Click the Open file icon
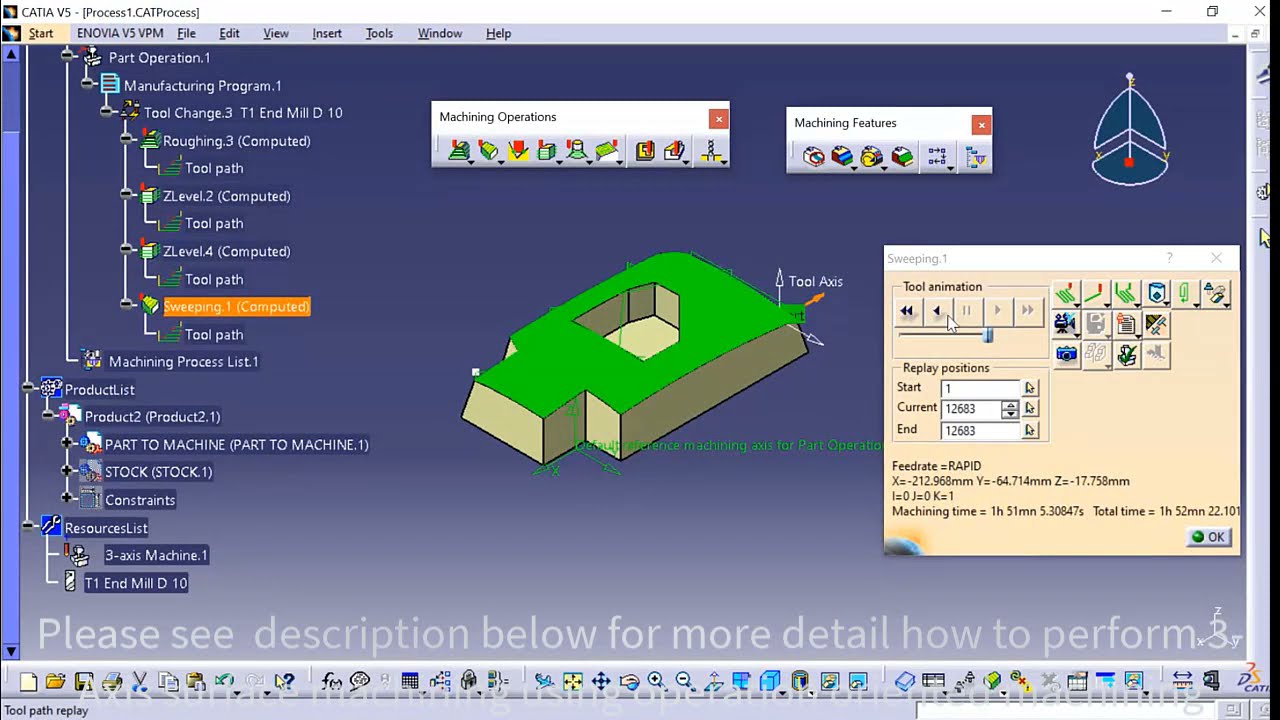The height and width of the screenshot is (720, 1280). (x=55, y=682)
